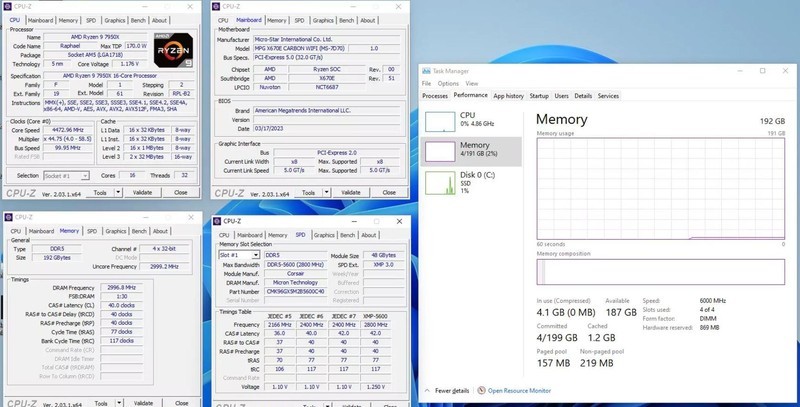
Task: Click processor Name field AMD Ryzen 9 7950X
Action: 97,37
